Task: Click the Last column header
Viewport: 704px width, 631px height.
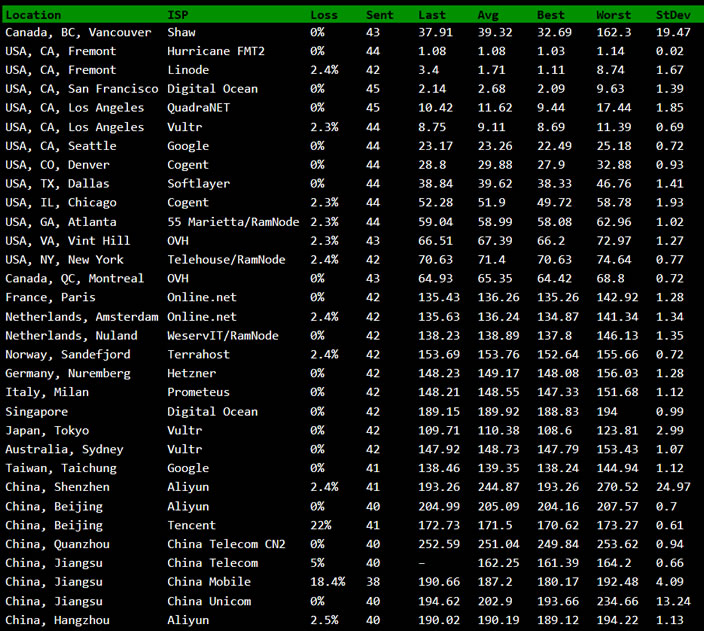Action: tap(432, 15)
